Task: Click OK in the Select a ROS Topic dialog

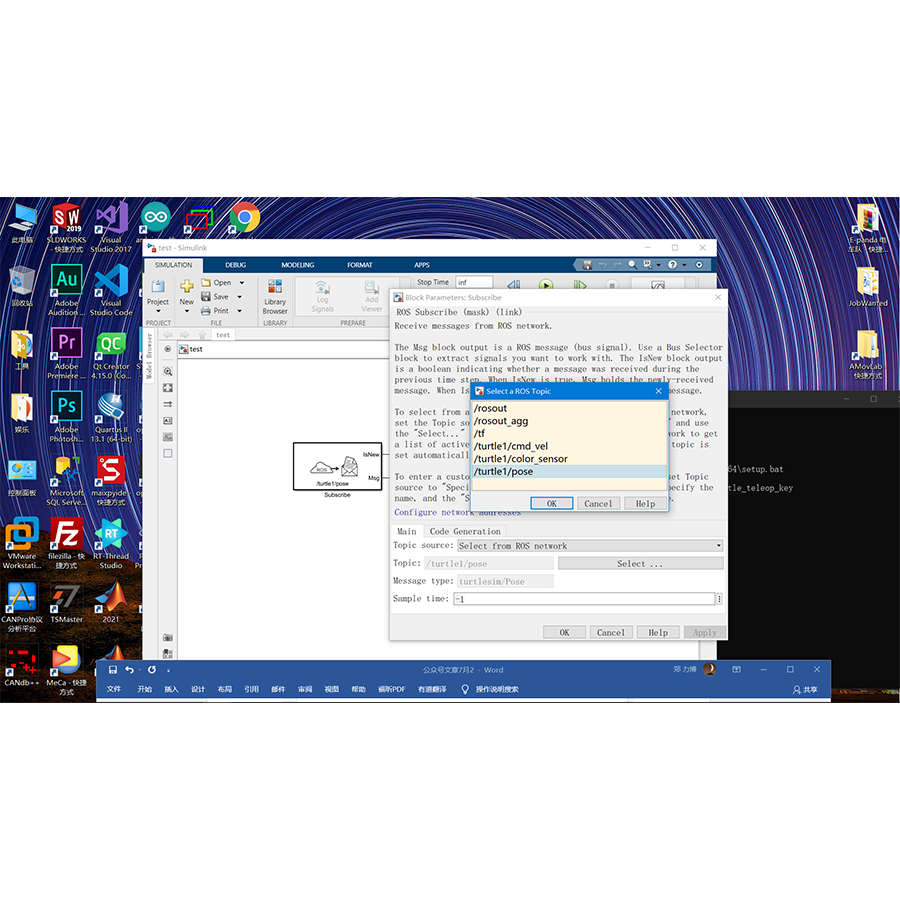Action: click(x=553, y=503)
